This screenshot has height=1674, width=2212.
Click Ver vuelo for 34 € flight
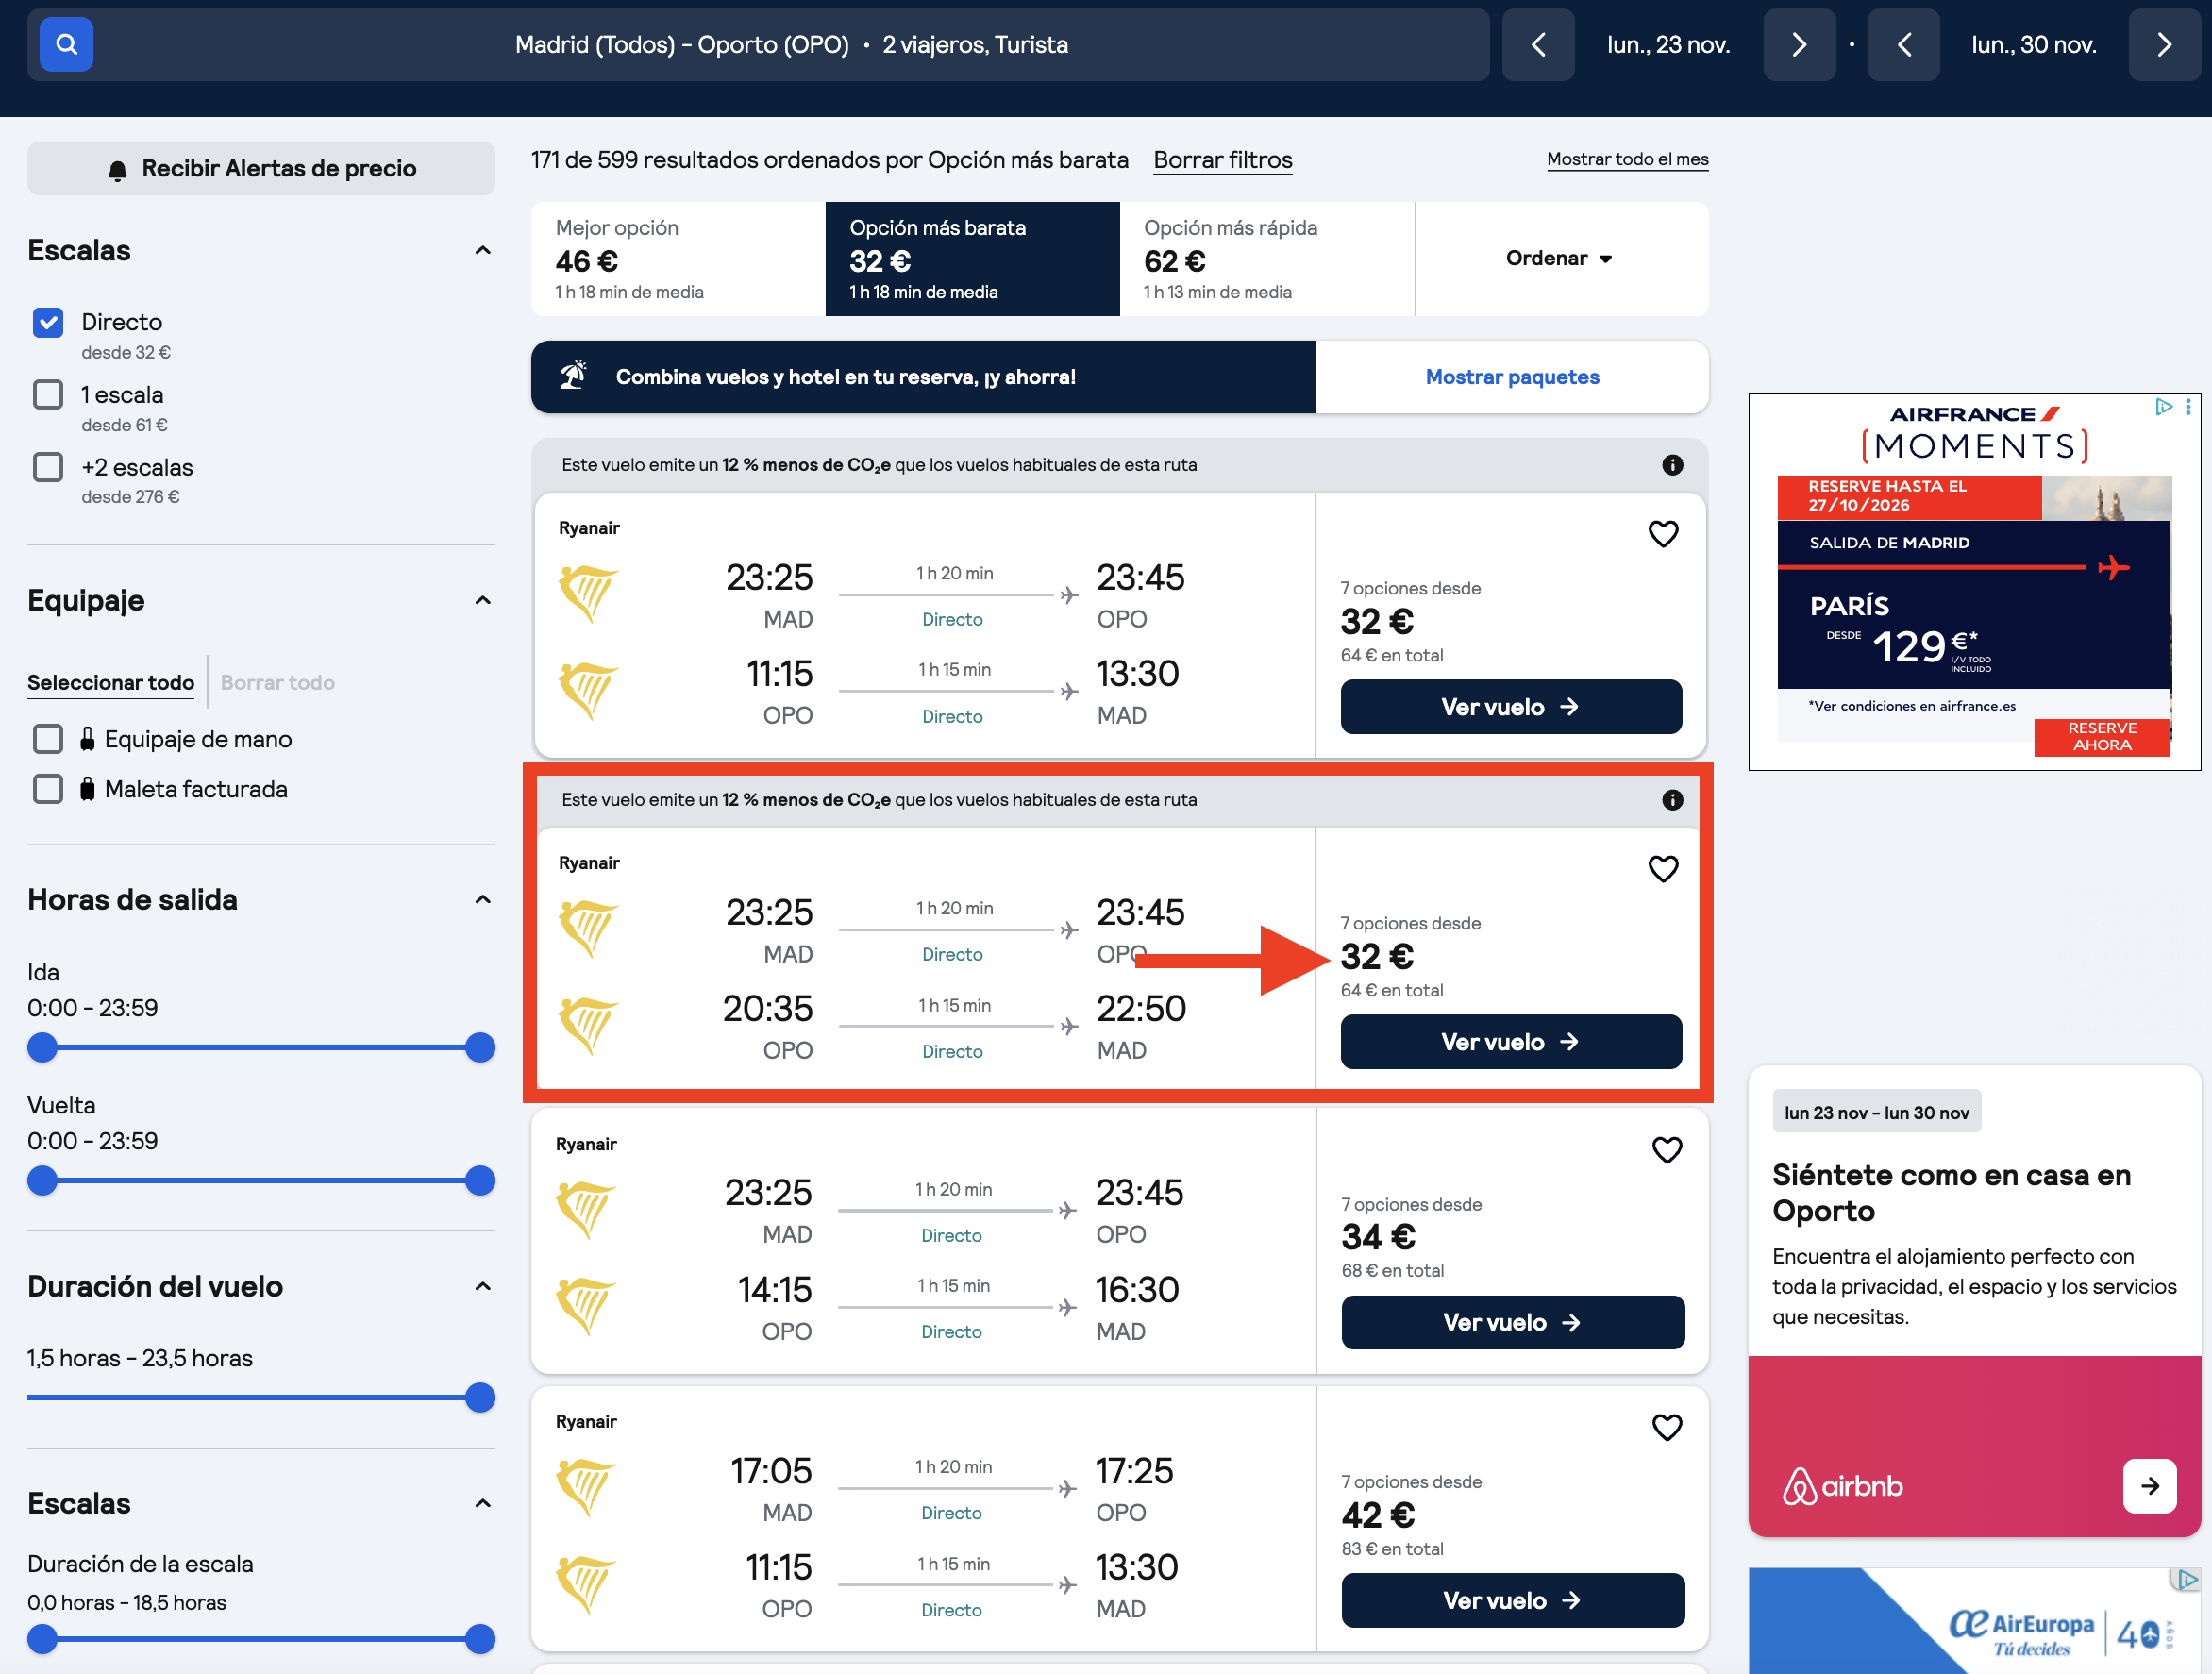(x=1512, y=1322)
